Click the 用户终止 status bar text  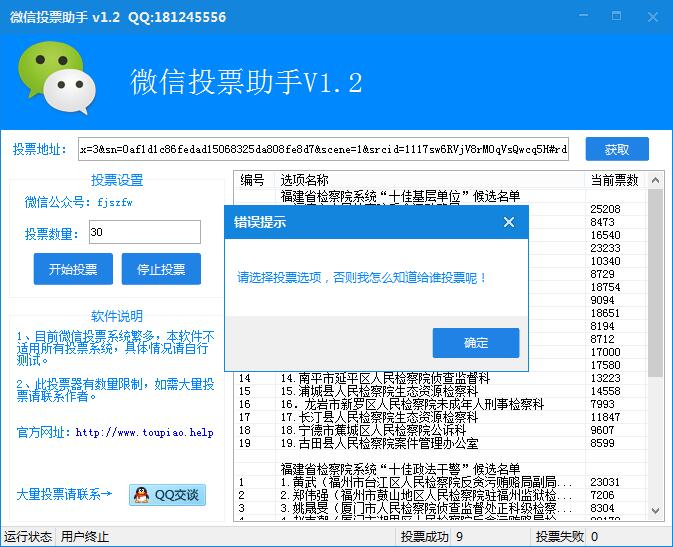coord(85,537)
